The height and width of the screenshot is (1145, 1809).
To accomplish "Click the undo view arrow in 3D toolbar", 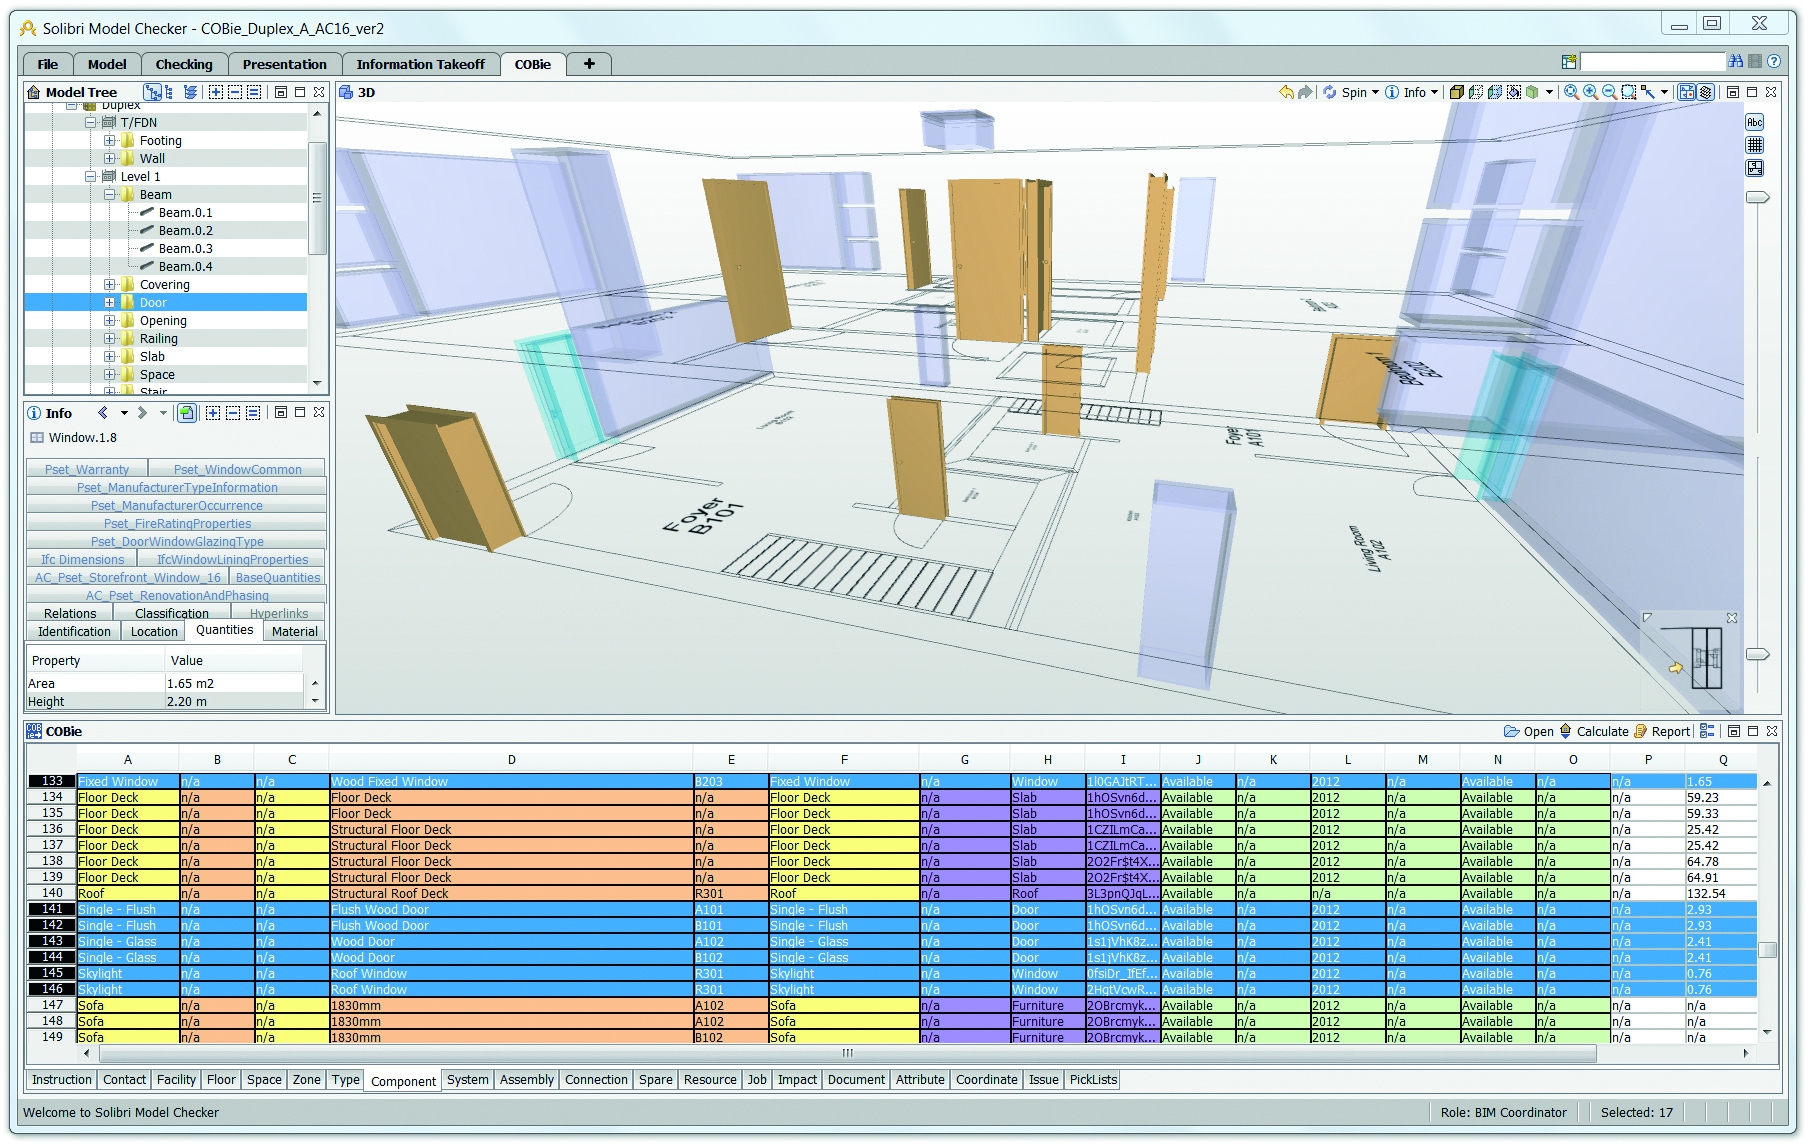I will pyautogui.click(x=1286, y=92).
